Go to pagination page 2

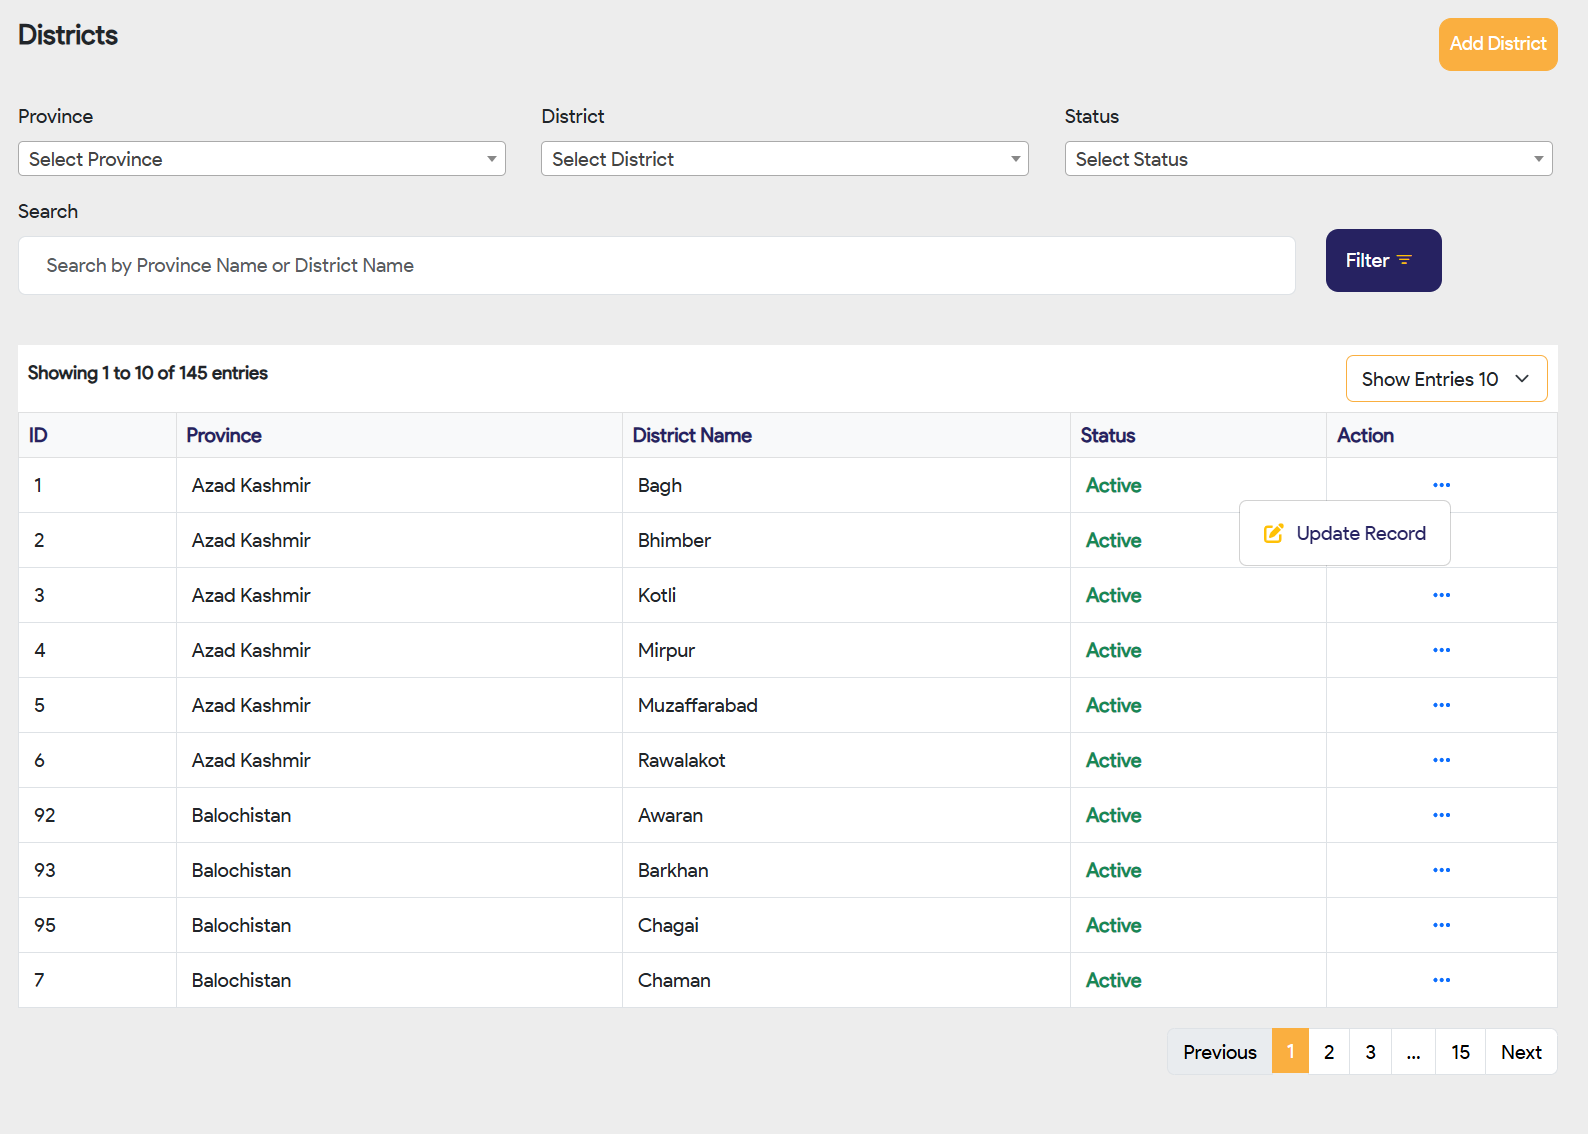(1329, 1052)
